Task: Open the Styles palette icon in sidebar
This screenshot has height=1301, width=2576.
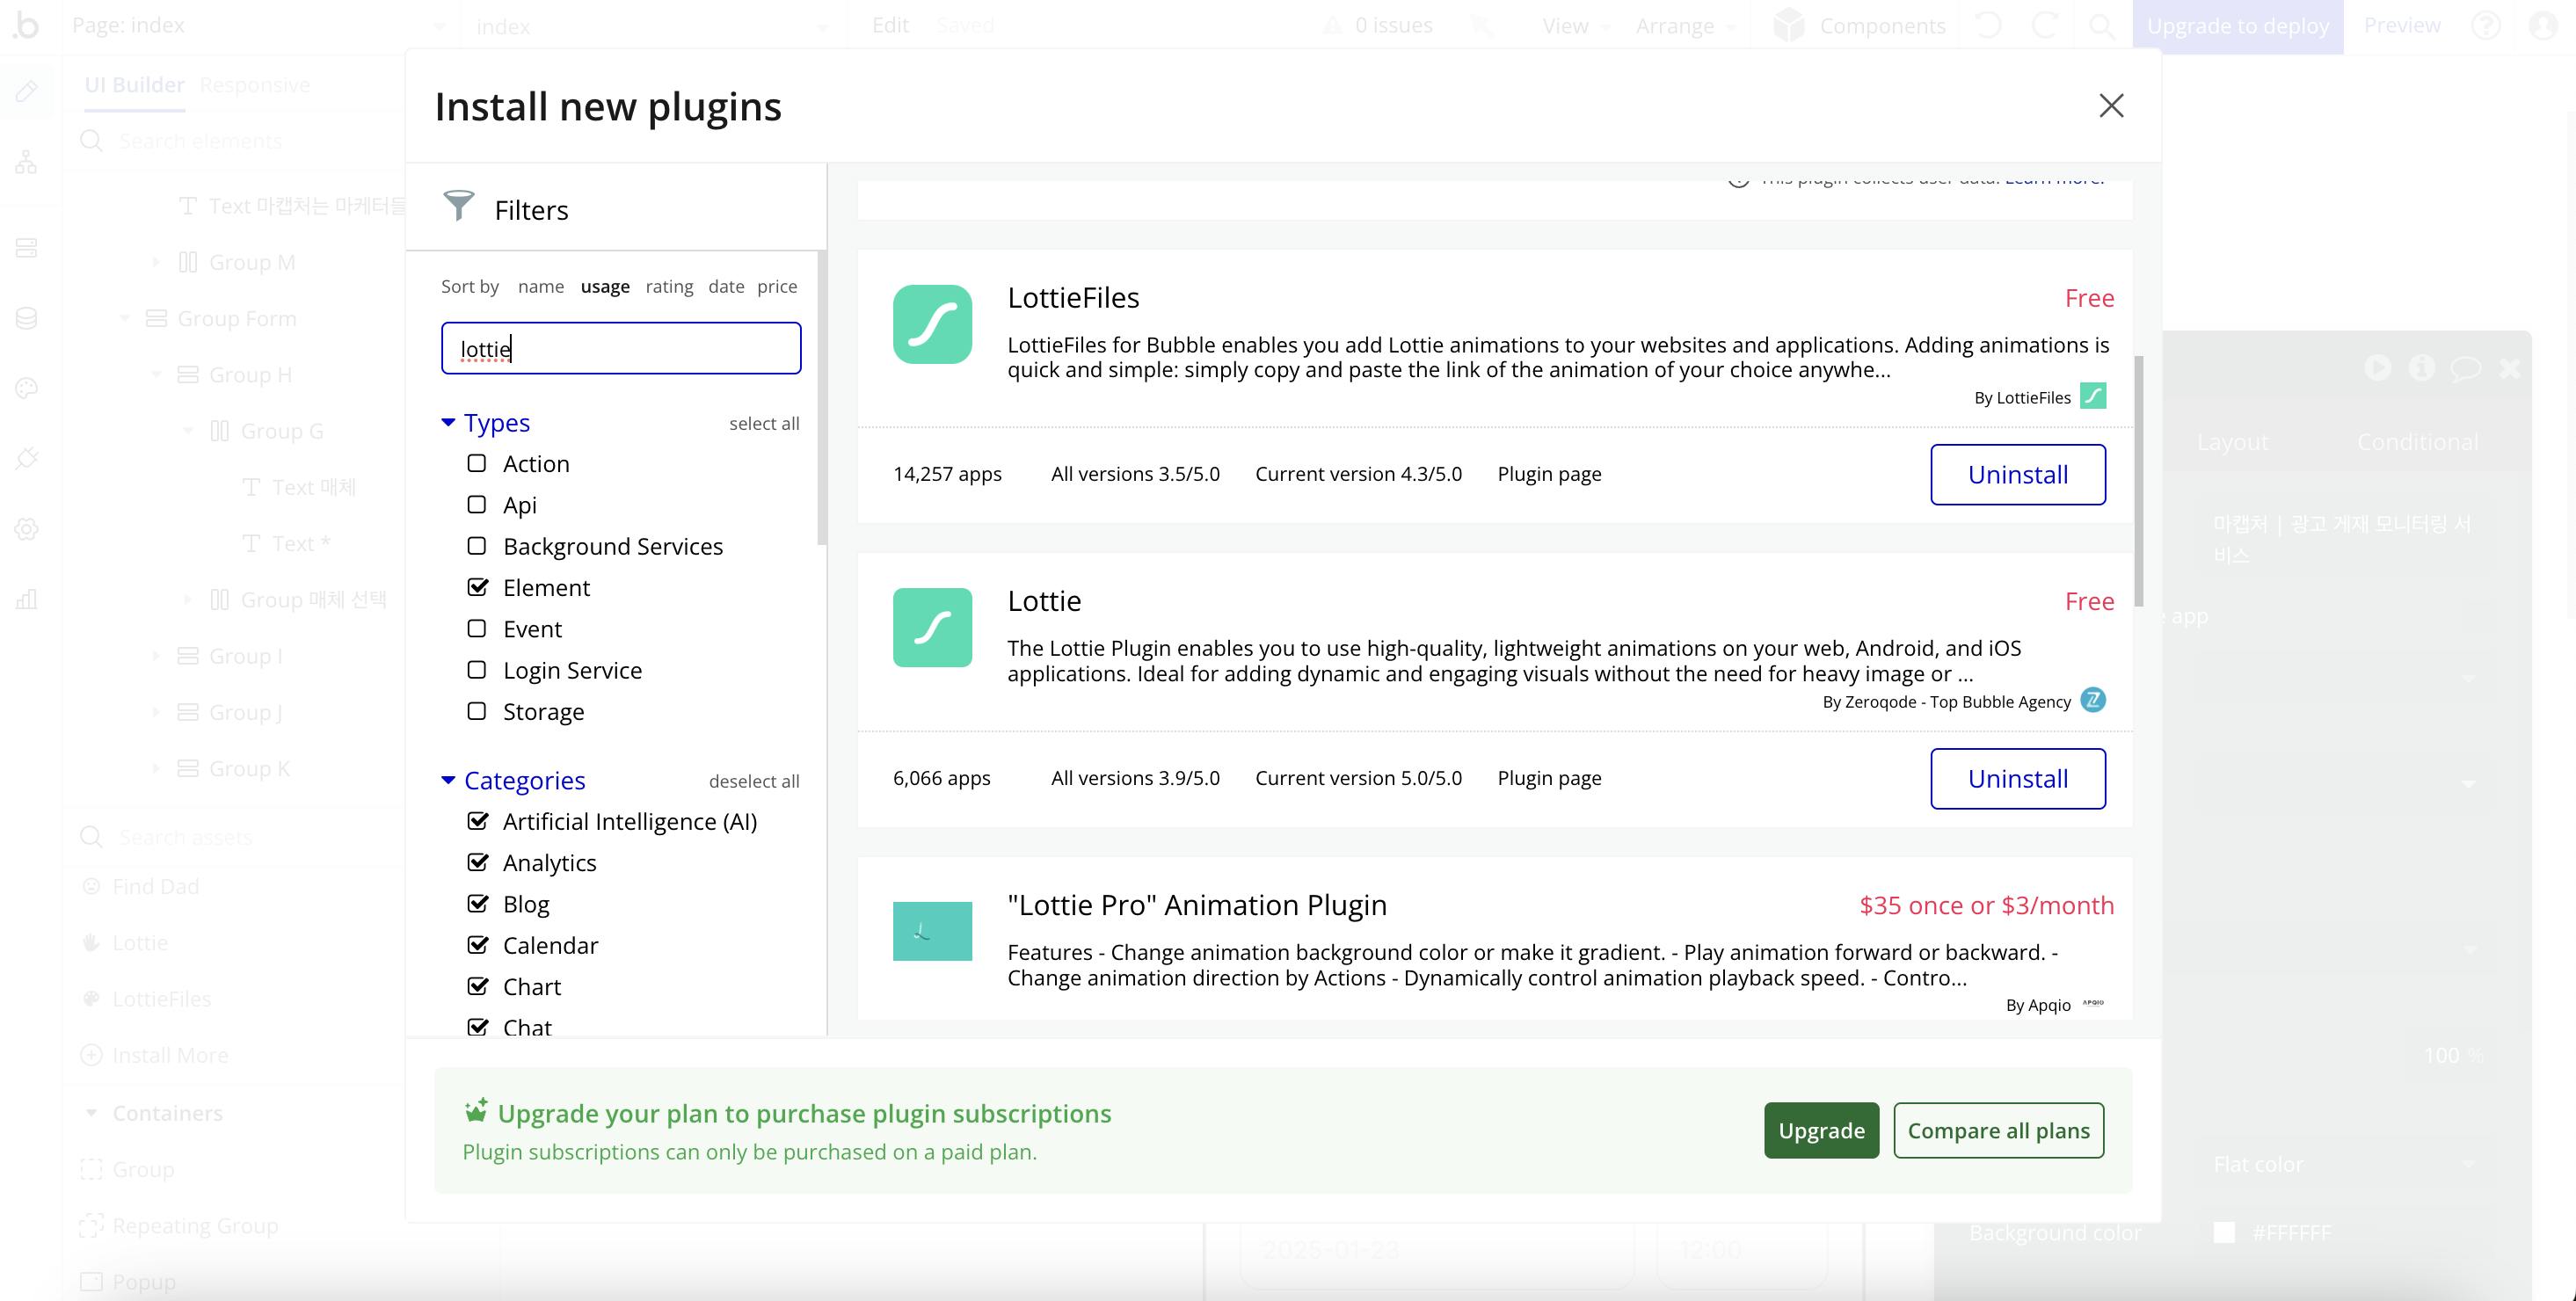Action: 27,388
